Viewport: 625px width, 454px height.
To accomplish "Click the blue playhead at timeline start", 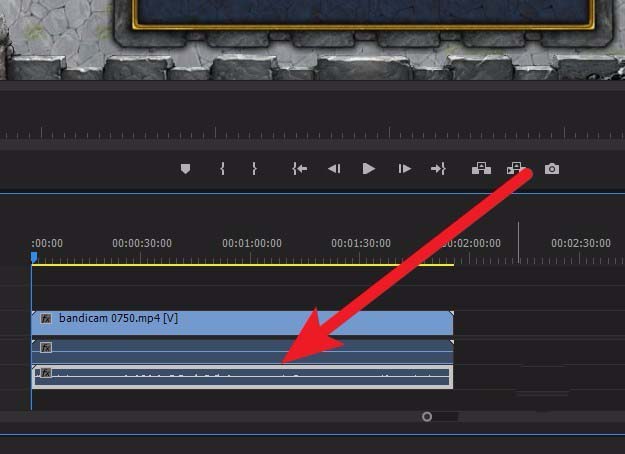I will (x=33, y=257).
